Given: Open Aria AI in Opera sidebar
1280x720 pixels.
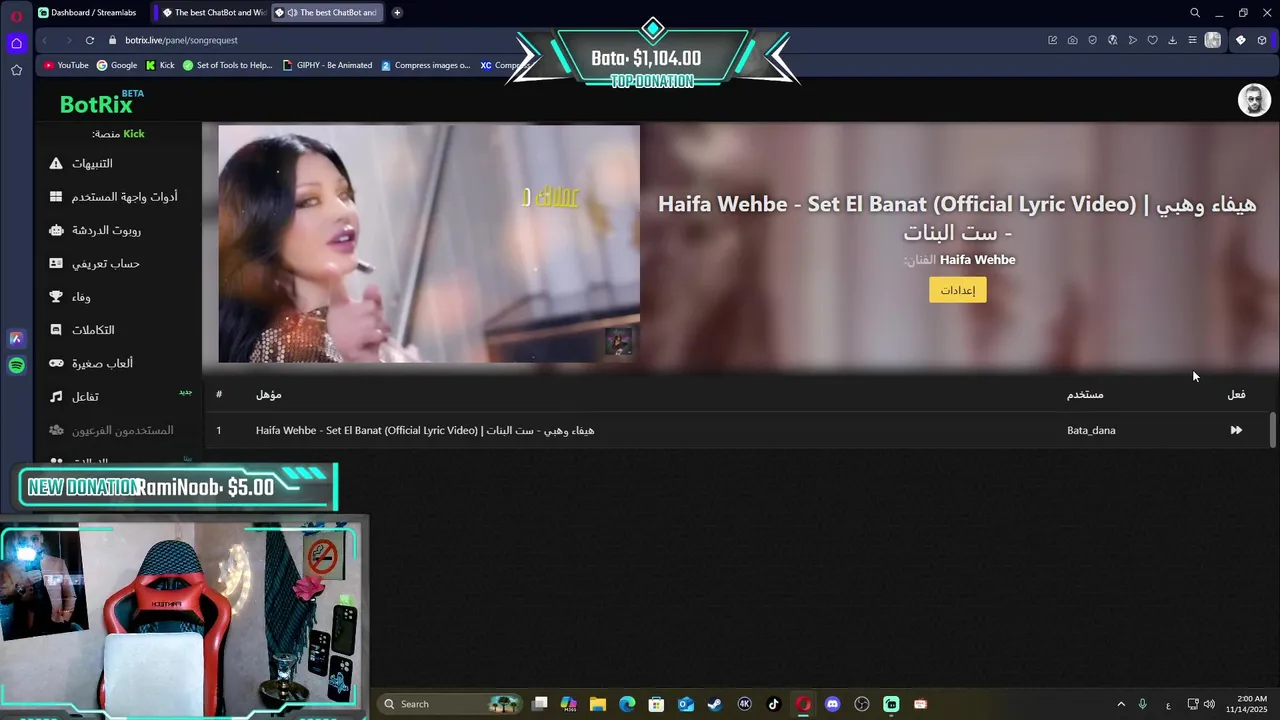Looking at the screenshot, I should 16,339.
